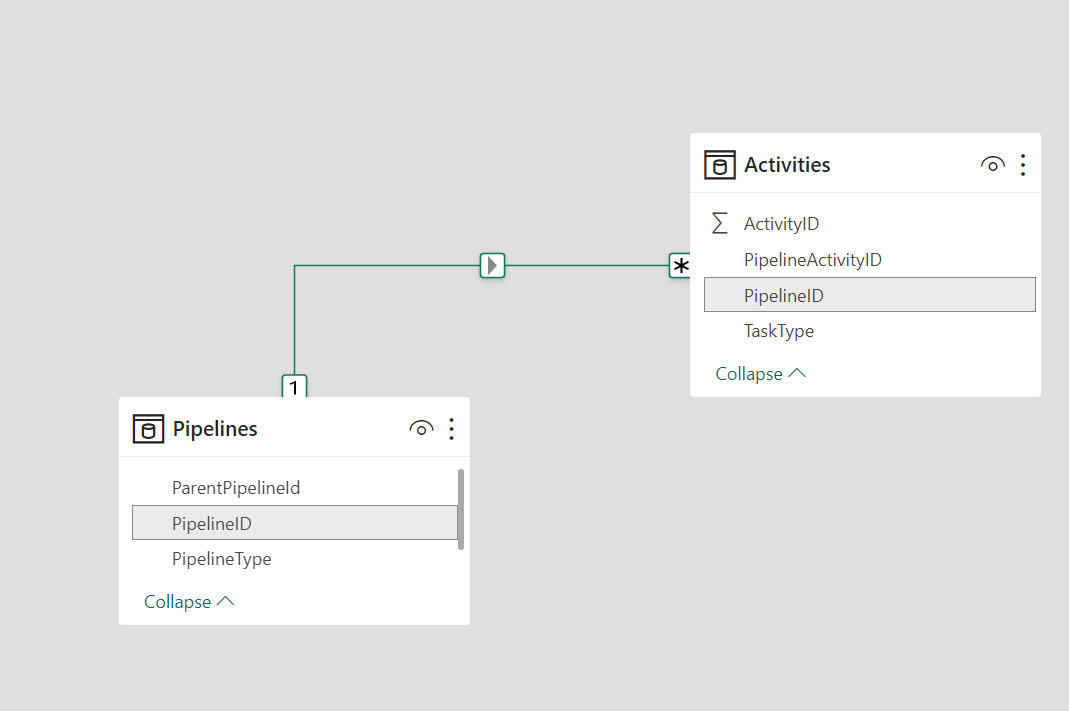This screenshot has width=1069, height=711.
Task: Select the PipelineActivityID field
Action: point(869,260)
